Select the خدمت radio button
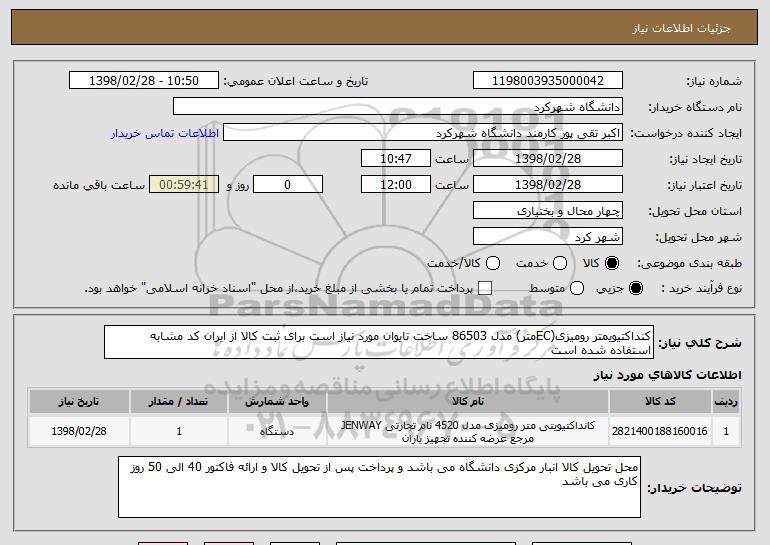This screenshot has height=545, width=770. coord(560,263)
